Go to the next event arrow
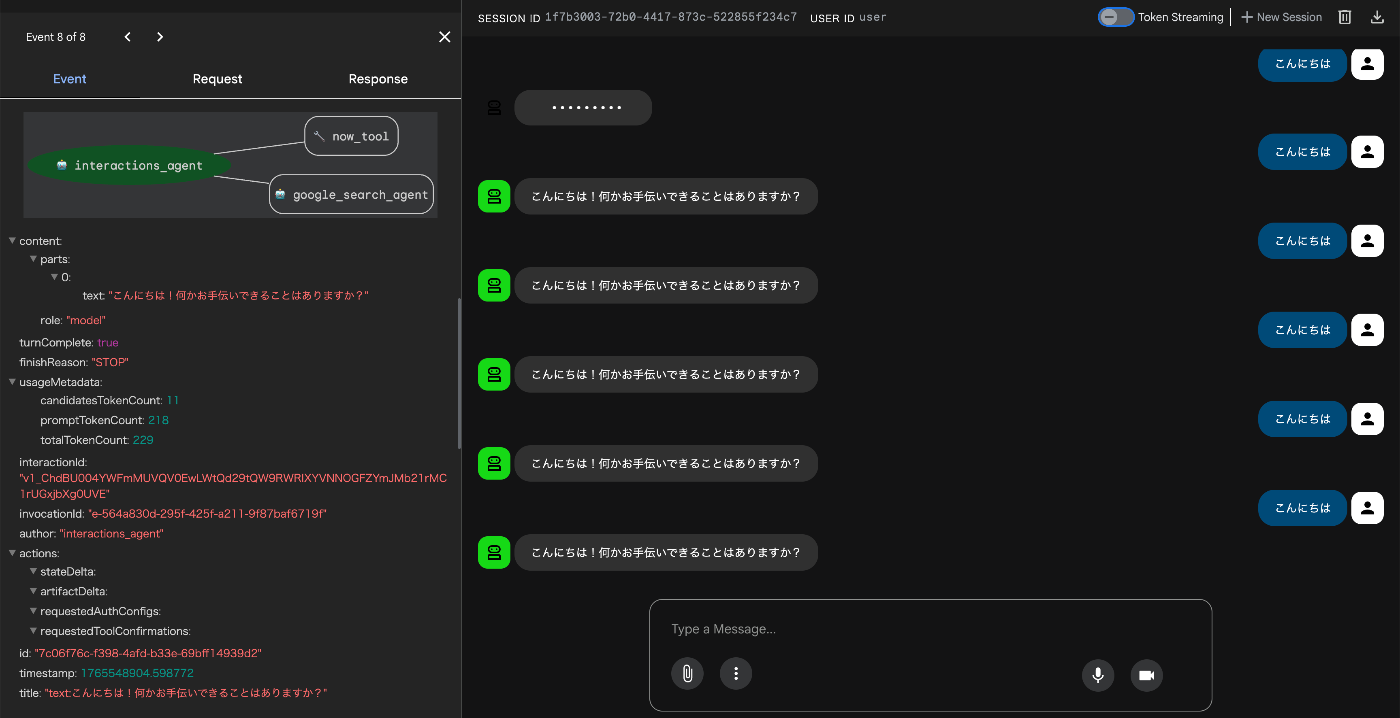Image resolution: width=1400 pixels, height=718 pixels. [160, 37]
